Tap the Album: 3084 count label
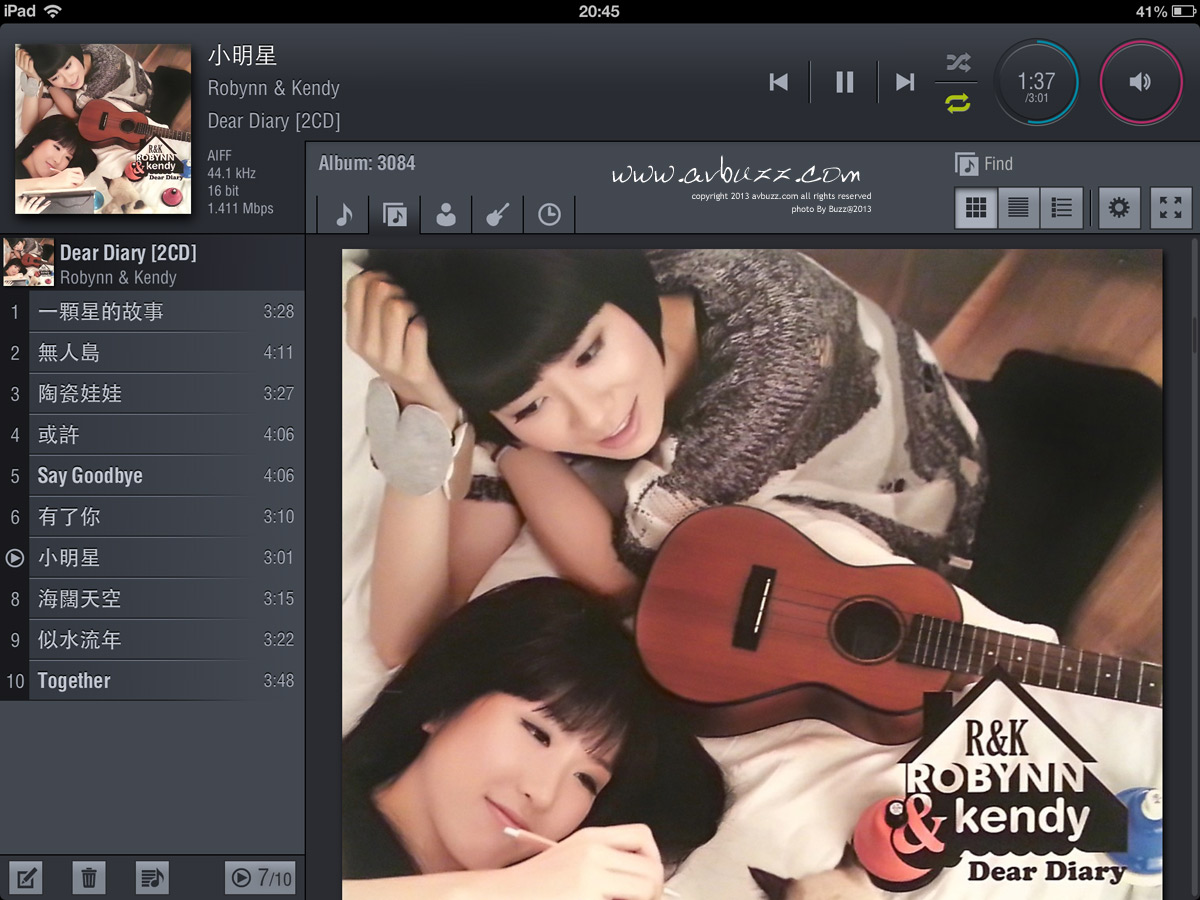Viewport: 1200px width, 900px height. click(x=367, y=163)
